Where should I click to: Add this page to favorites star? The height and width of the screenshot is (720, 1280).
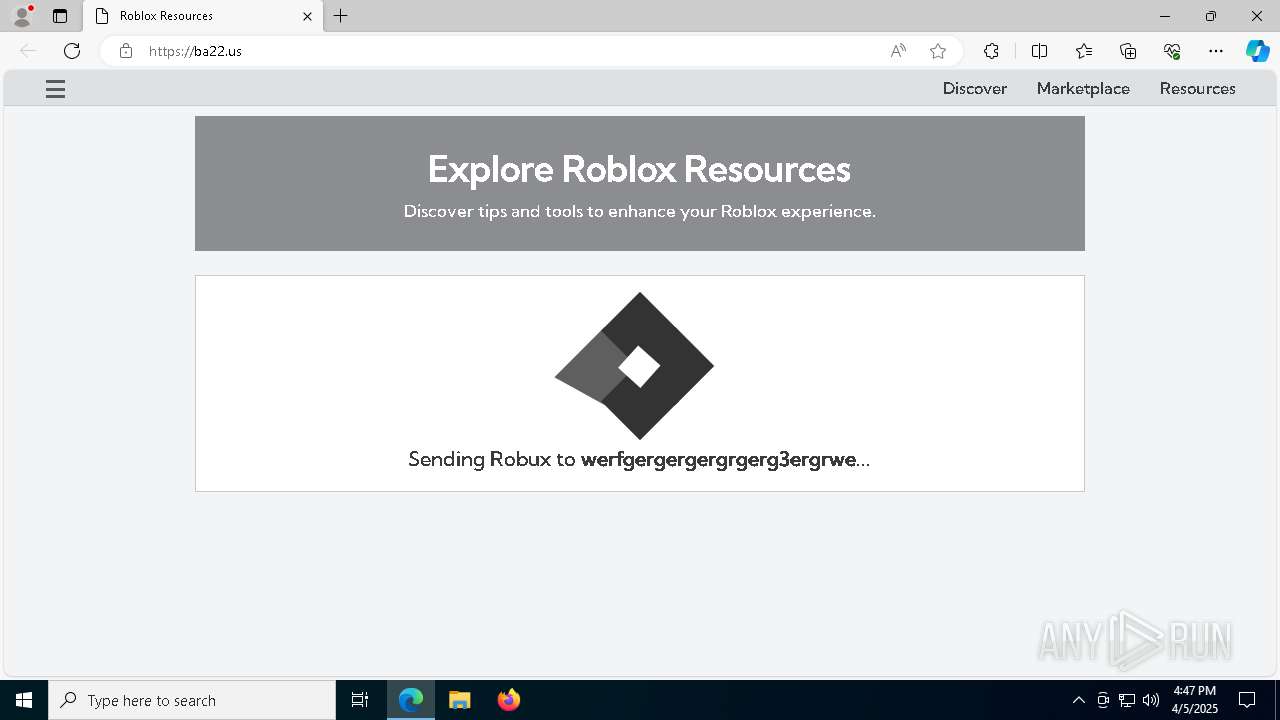[938, 51]
